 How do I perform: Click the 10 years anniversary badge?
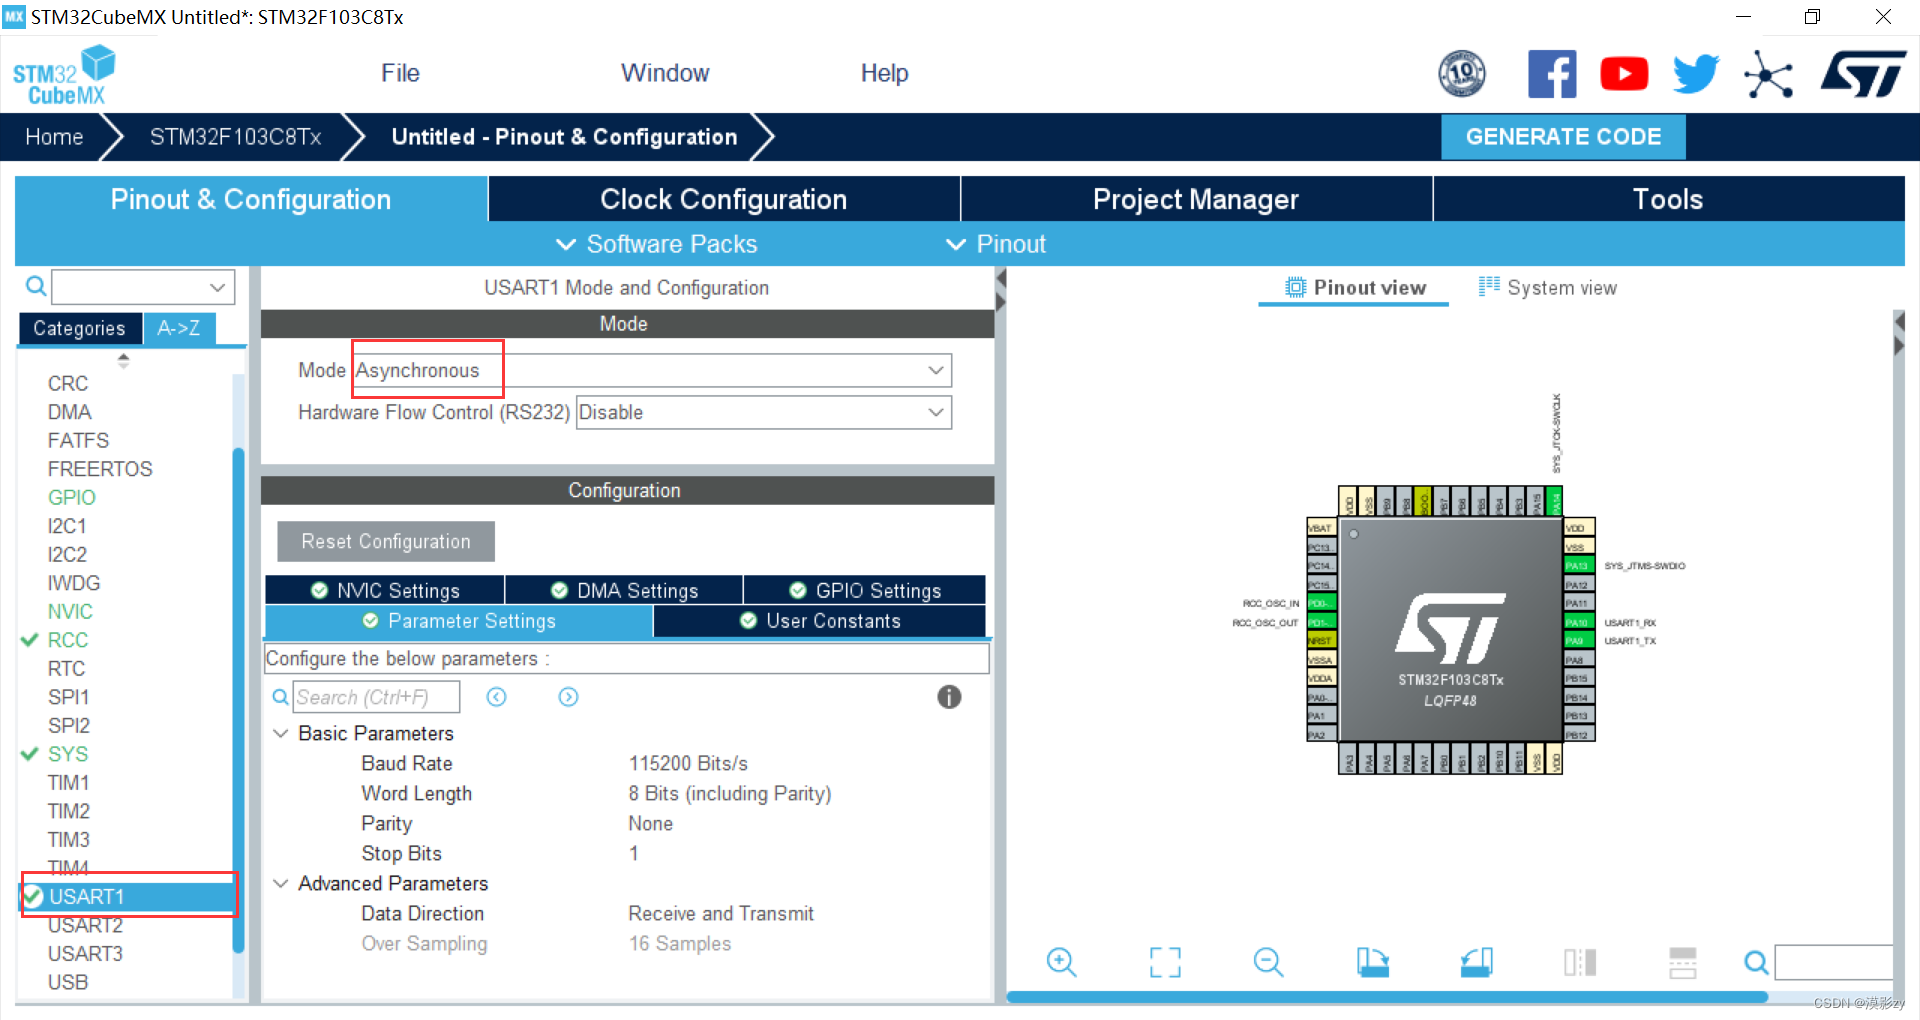click(x=1462, y=74)
